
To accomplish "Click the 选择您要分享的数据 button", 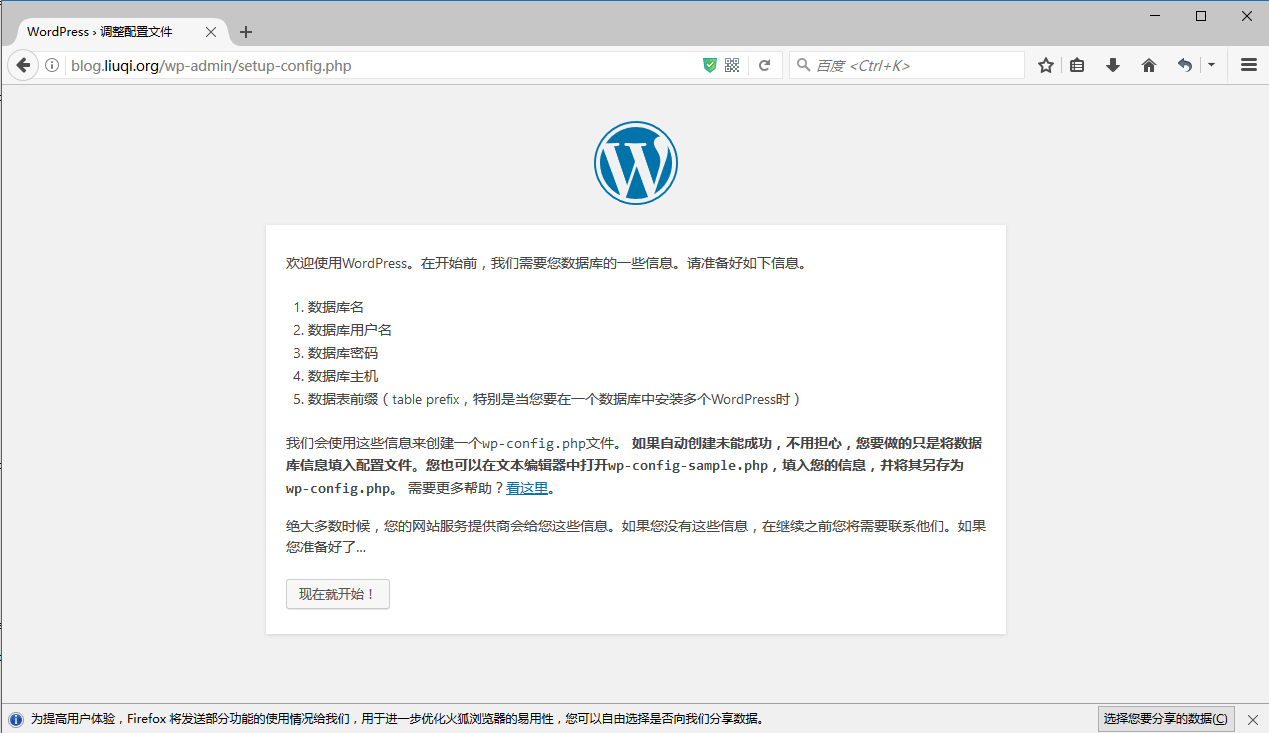I will [x=1166, y=719].
